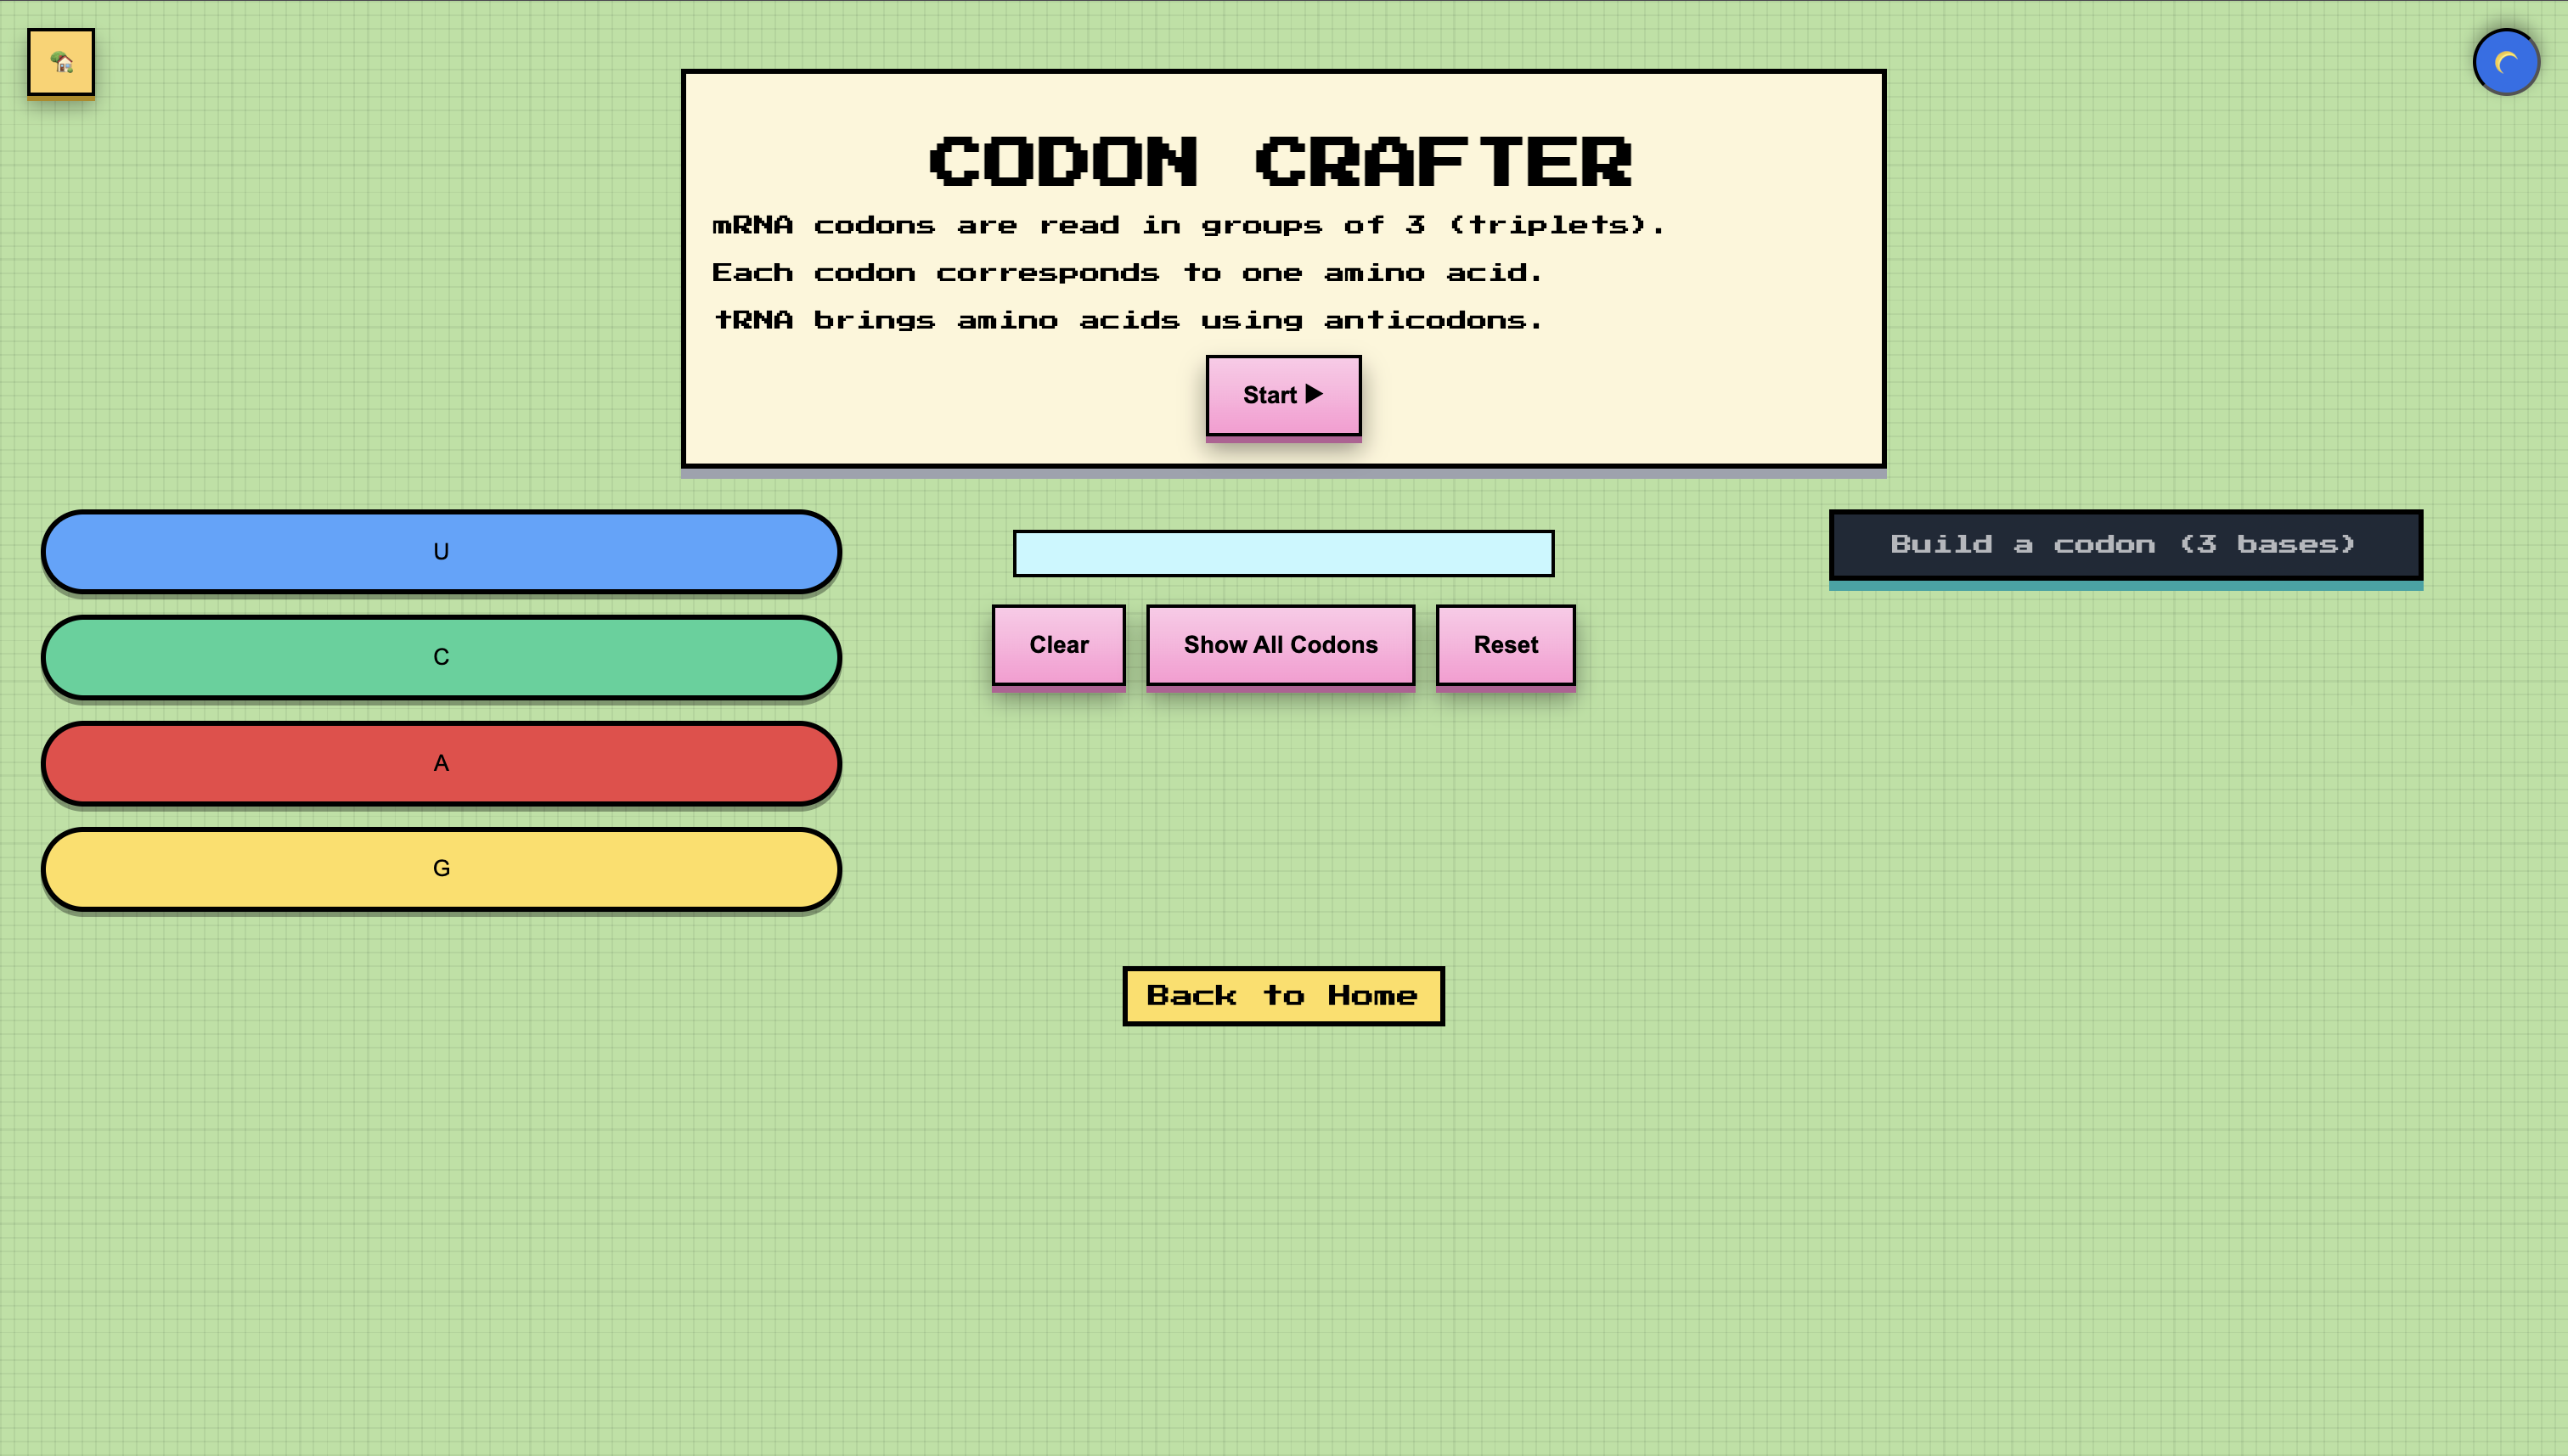Click the mRNA codons triplets instruction line
The height and width of the screenshot is (1456, 2568).
click(x=1188, y=225)
